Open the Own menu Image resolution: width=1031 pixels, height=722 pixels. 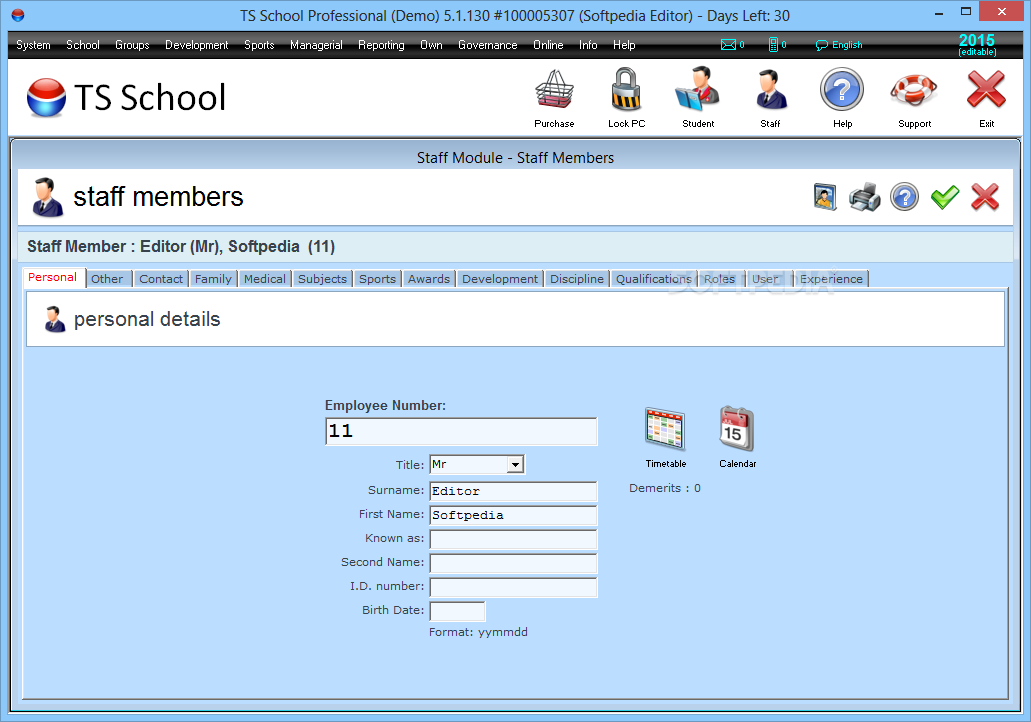(431, 45)
